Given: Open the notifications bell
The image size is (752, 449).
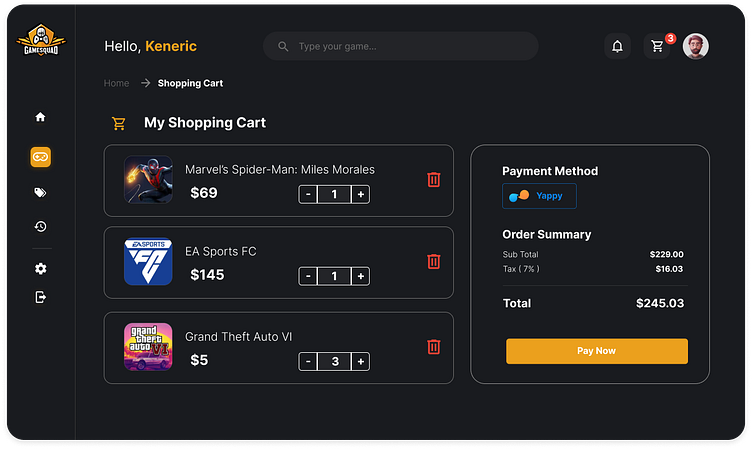Looking at the screenshot, I should point(617,46).
